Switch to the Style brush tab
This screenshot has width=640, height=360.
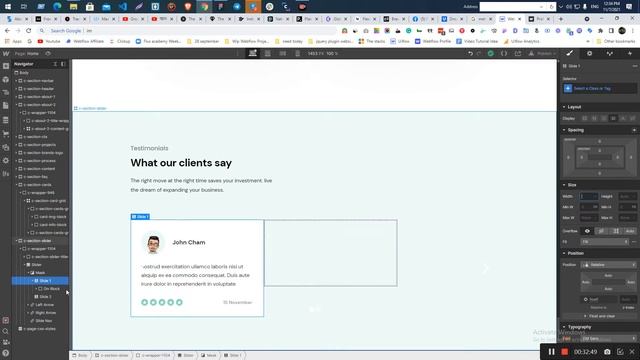569,53
